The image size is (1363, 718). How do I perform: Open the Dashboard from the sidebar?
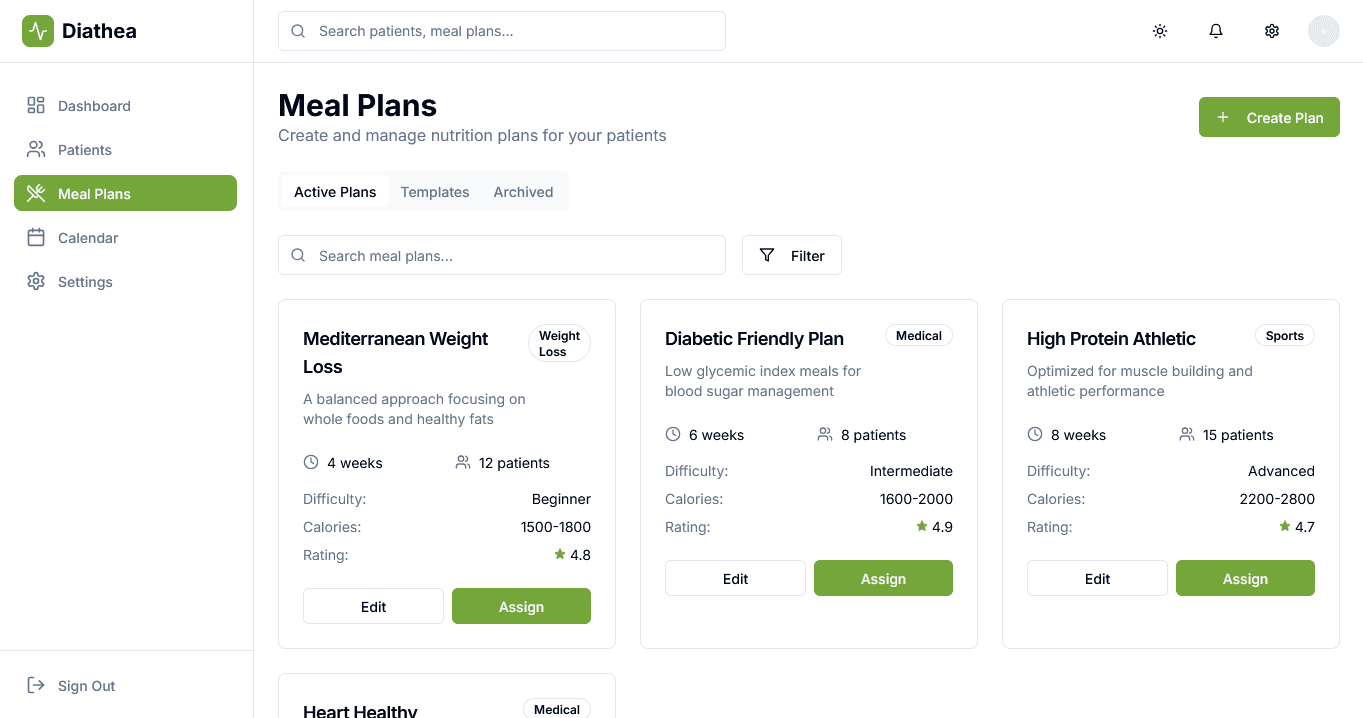pyautogui.click(x=93, y=105)
